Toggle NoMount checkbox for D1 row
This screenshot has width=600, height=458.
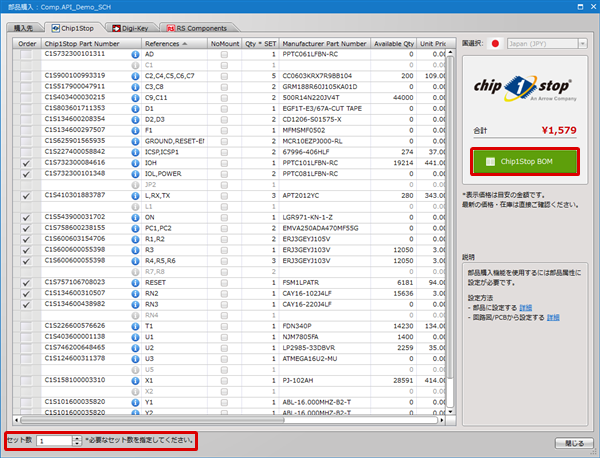224,109
